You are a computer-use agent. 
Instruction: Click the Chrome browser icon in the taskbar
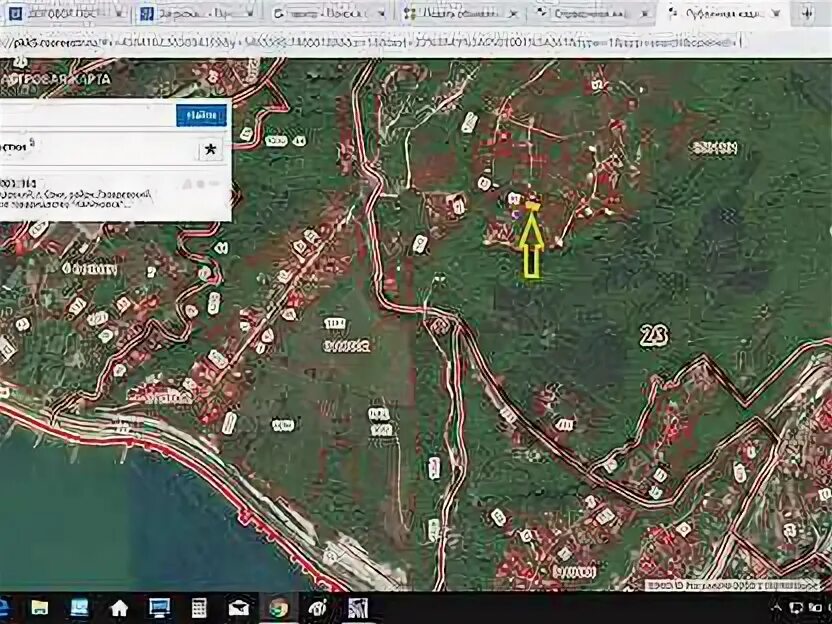click(x=278, y=608)
